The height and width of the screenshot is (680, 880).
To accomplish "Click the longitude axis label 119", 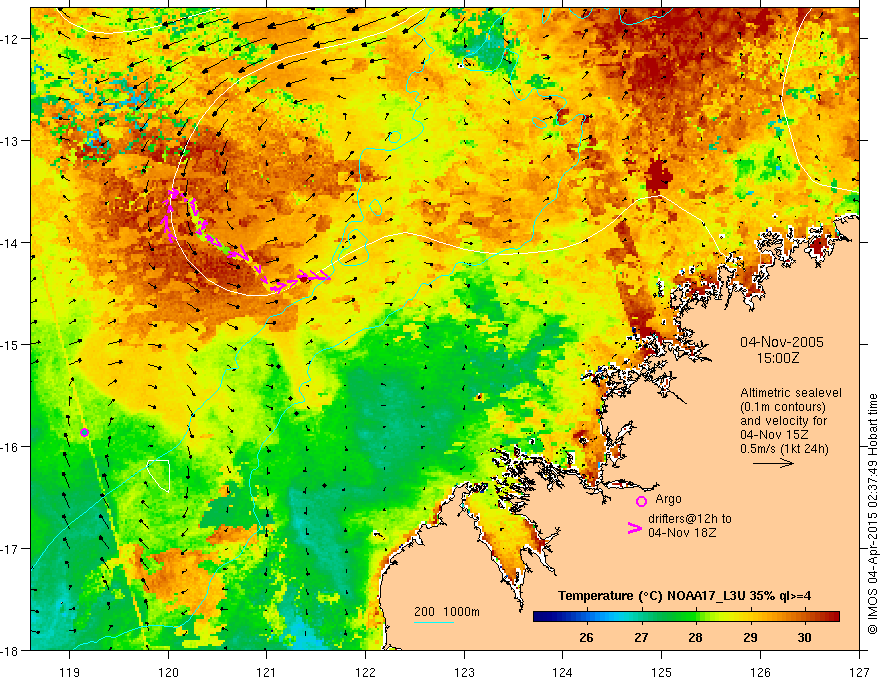I will pos(69,672).
